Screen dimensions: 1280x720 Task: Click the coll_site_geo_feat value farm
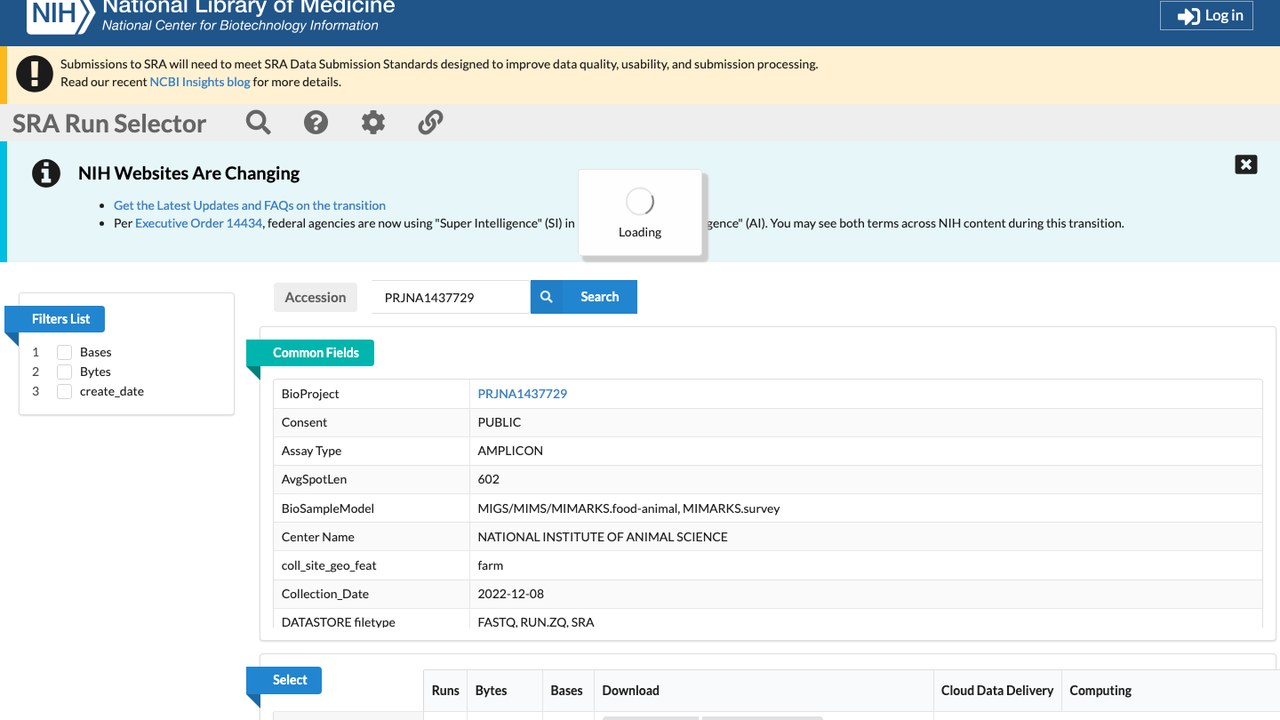[x=490, y=565]
